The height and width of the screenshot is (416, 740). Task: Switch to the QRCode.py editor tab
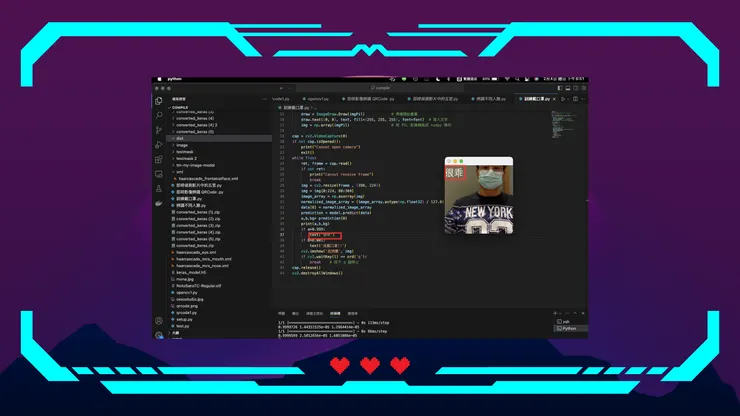[368, 99]
